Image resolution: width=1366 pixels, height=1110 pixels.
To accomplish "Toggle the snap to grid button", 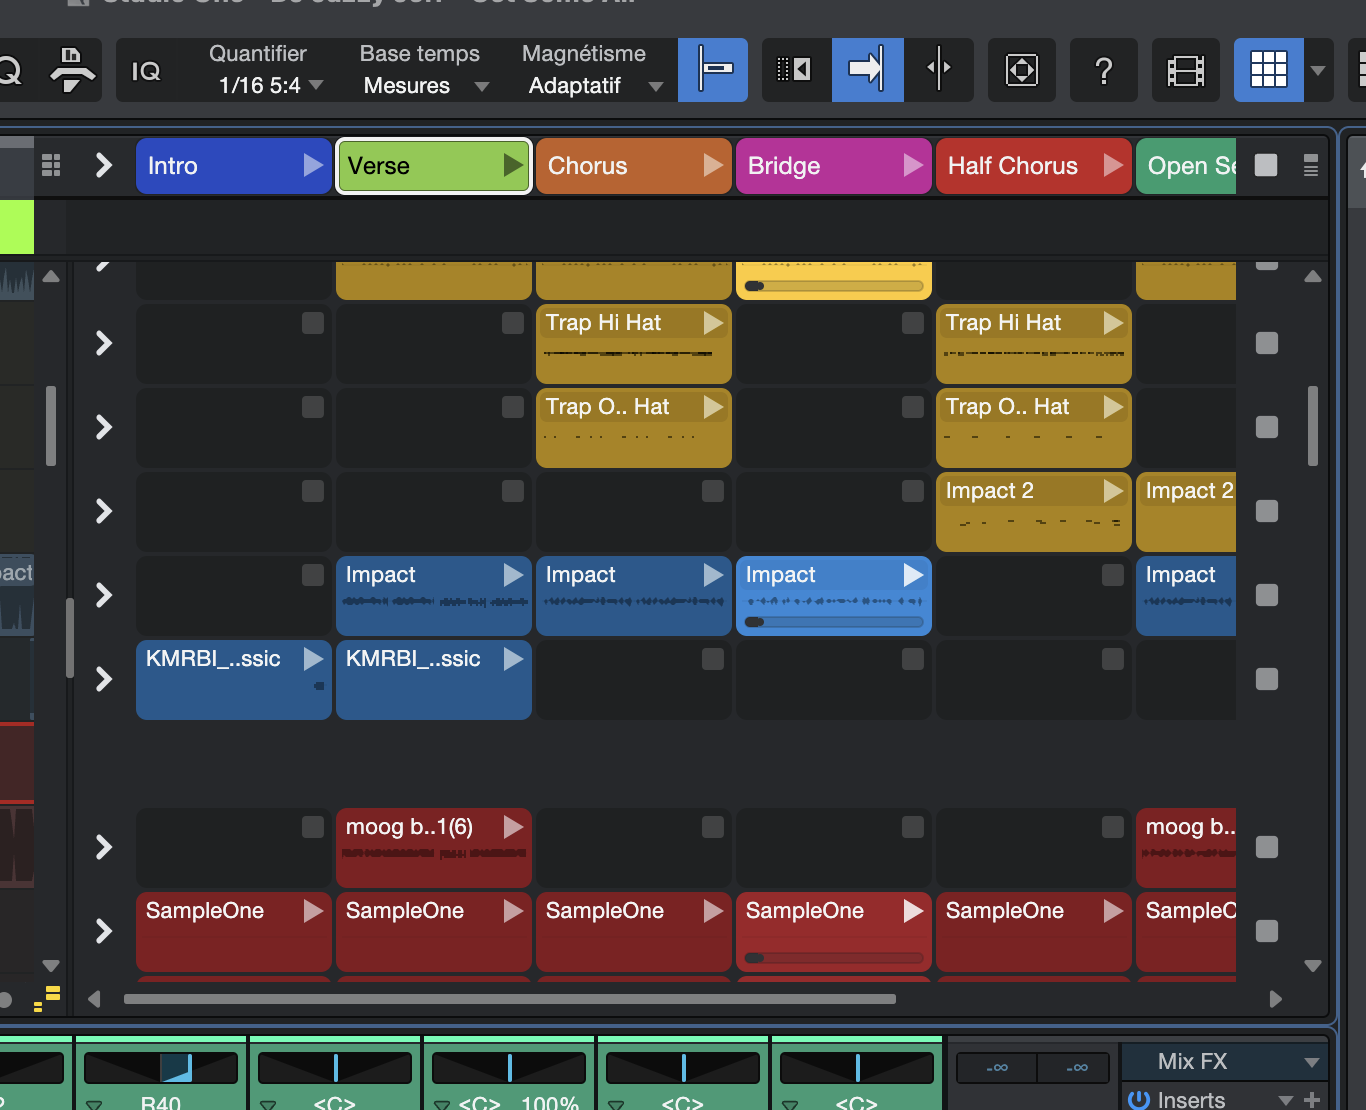I will [713, 70].
